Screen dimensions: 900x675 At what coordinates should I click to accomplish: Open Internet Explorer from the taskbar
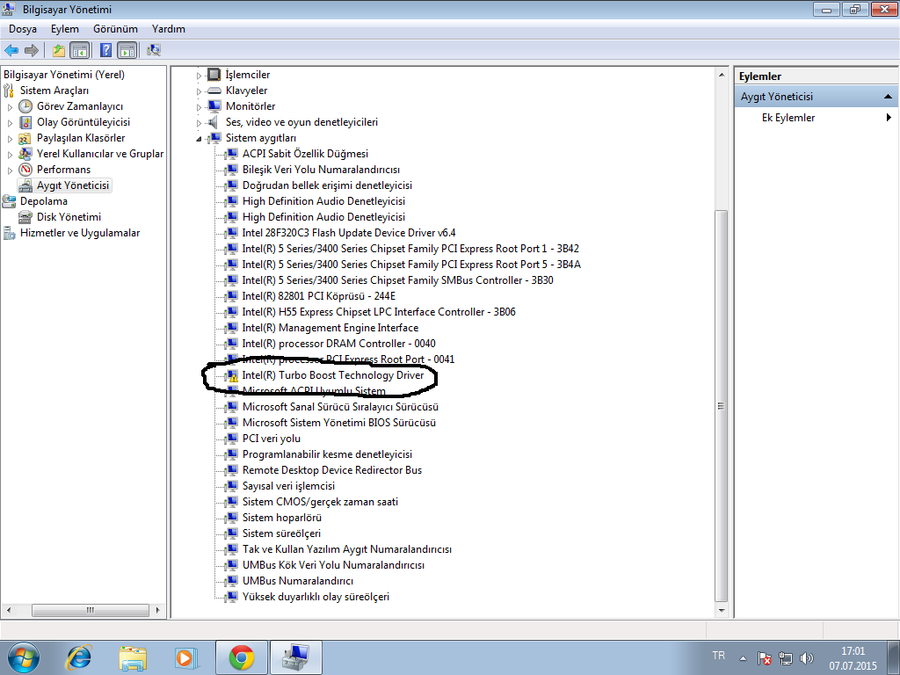79,658
